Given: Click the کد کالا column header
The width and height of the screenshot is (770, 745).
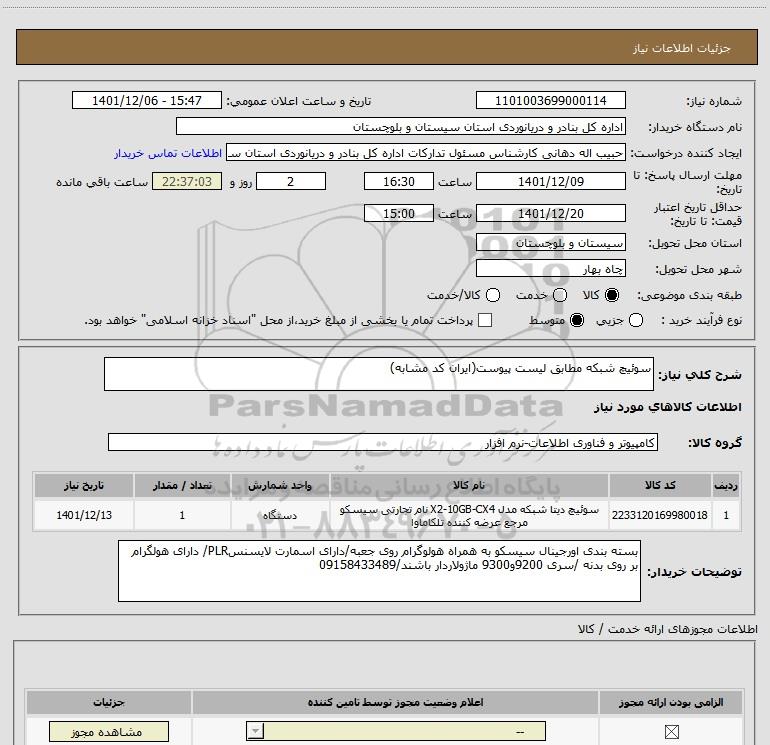Looking at the screenshot, I should click(x=660, y=485).
